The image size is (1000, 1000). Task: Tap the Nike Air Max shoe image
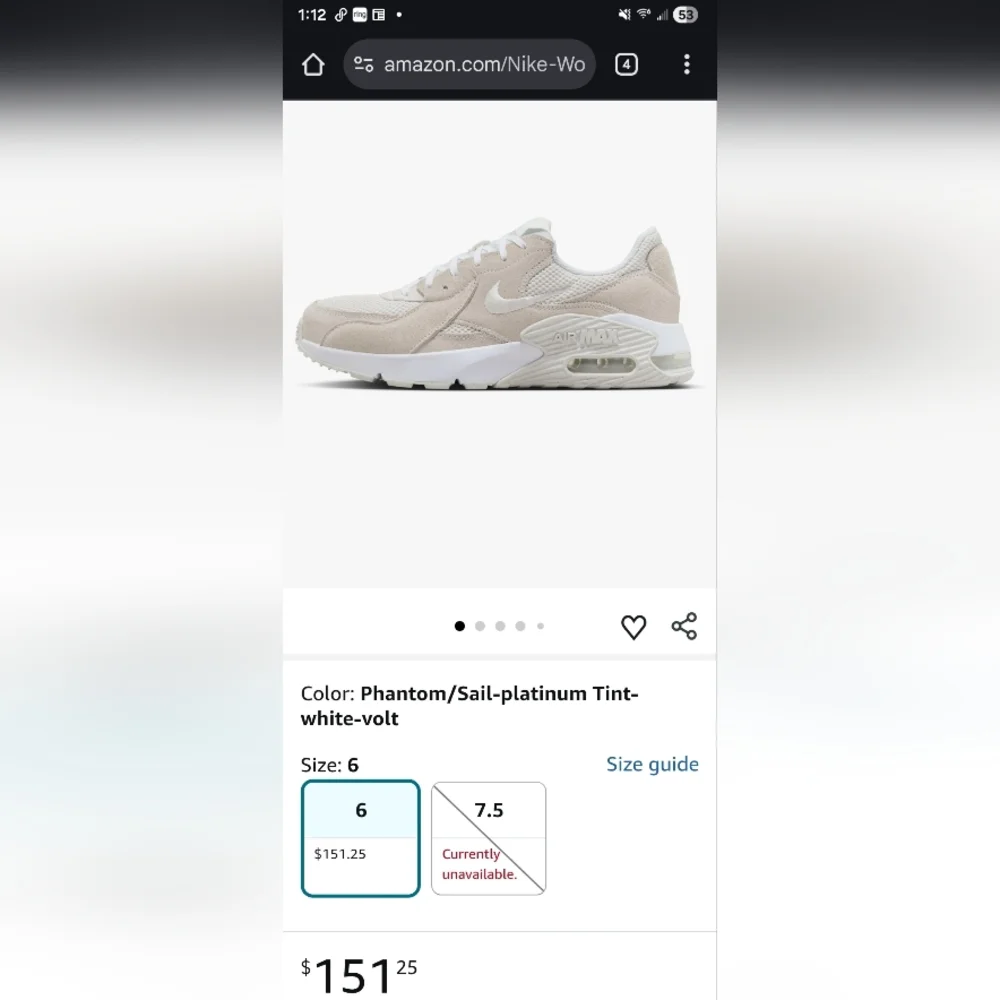coord(497,305)
